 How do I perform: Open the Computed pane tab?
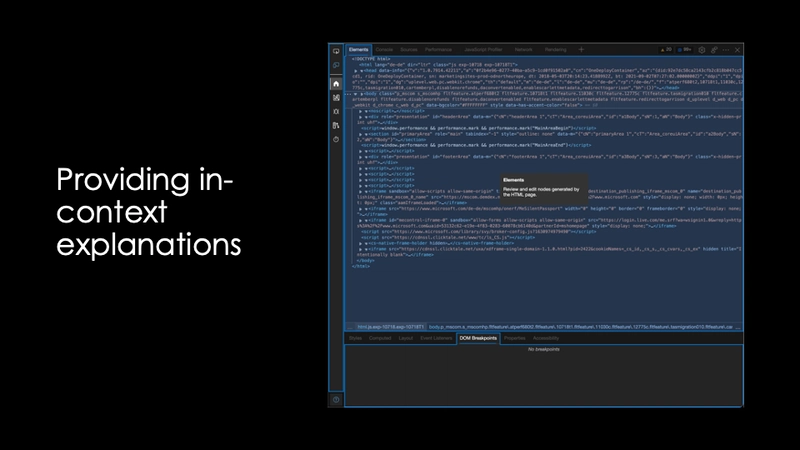[380, 338]
